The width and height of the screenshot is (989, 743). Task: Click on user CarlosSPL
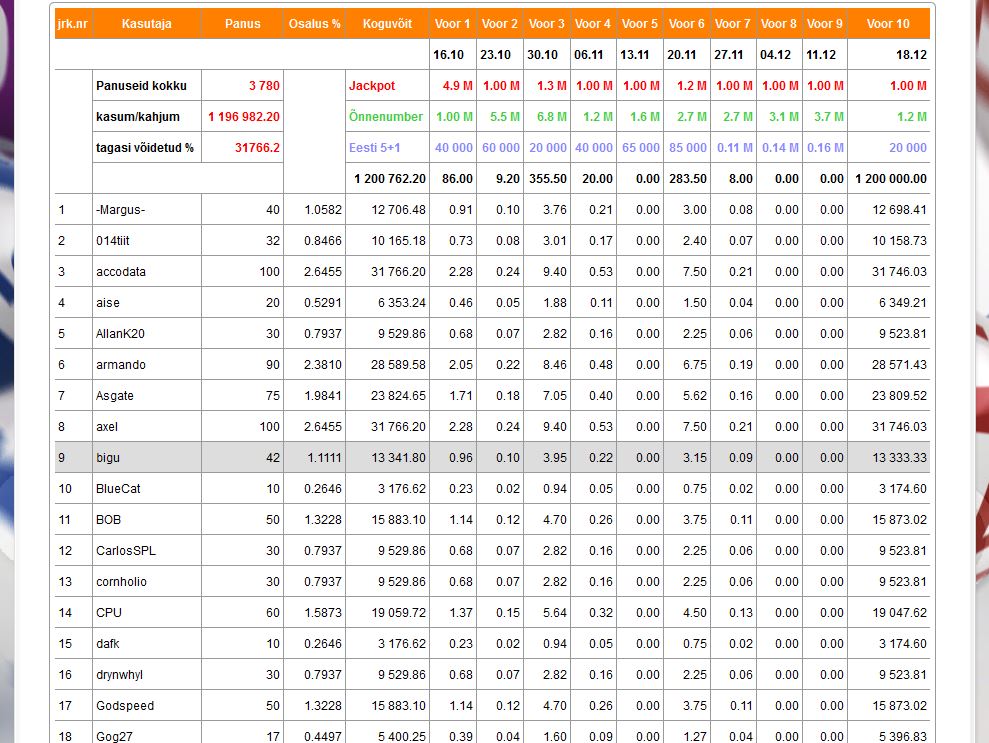126,551
